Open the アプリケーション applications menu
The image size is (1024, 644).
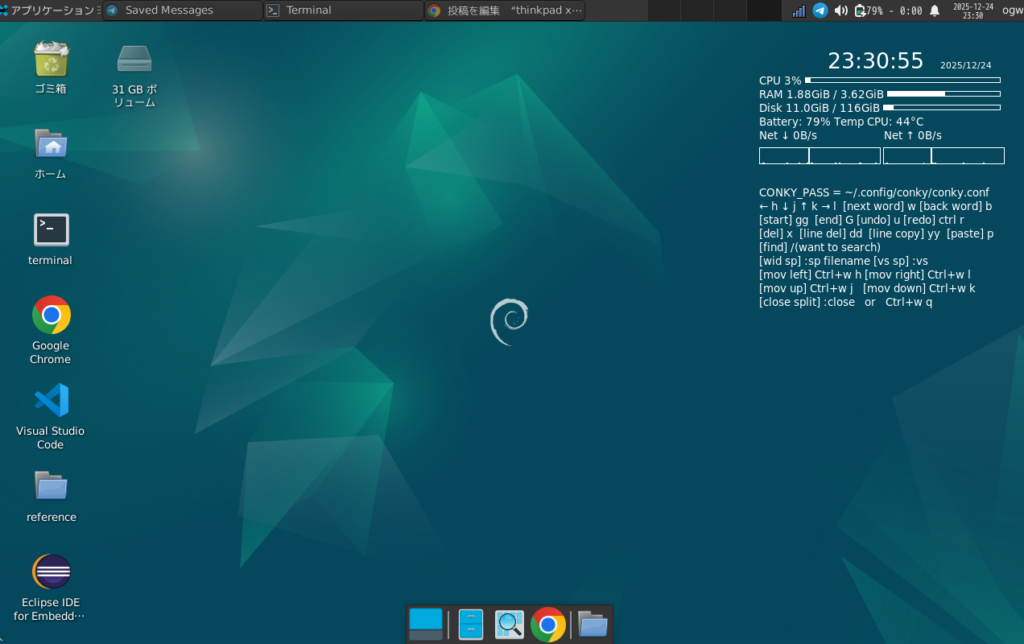(48, 11)
